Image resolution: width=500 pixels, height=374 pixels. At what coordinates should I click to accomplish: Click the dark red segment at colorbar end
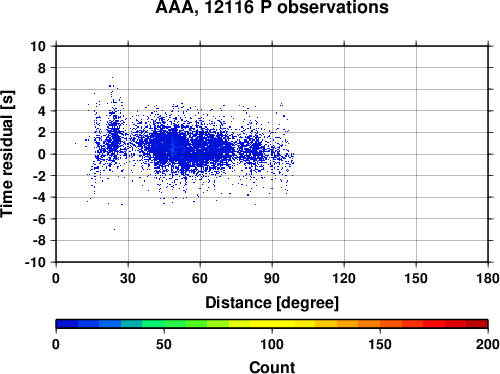tap(477, 324)
